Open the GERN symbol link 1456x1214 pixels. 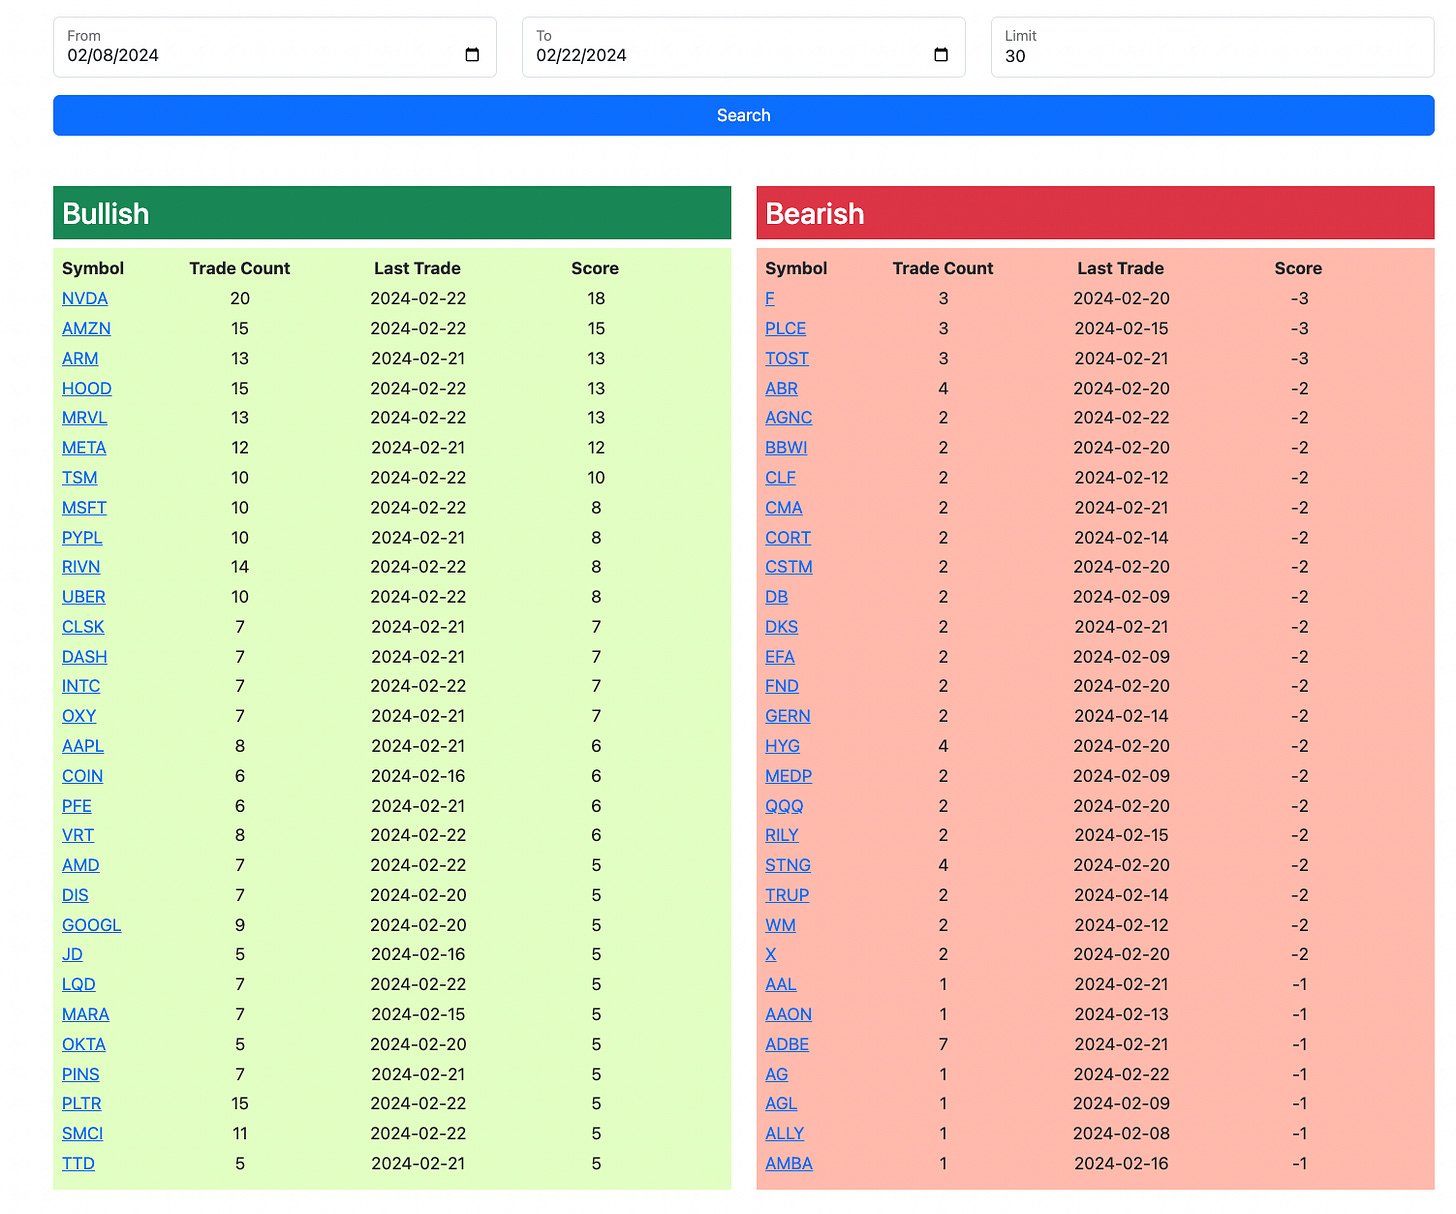click(x=788, y=716)
